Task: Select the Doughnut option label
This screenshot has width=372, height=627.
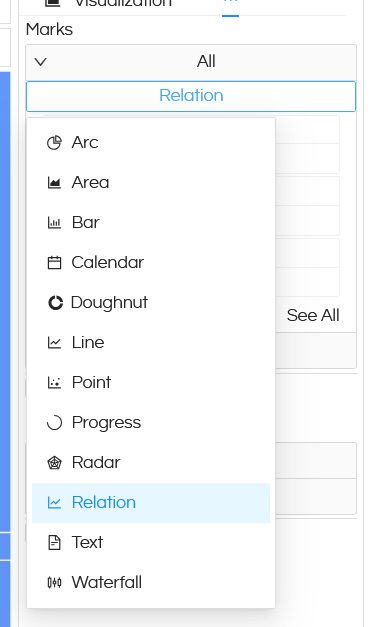Action: point(109,303)
